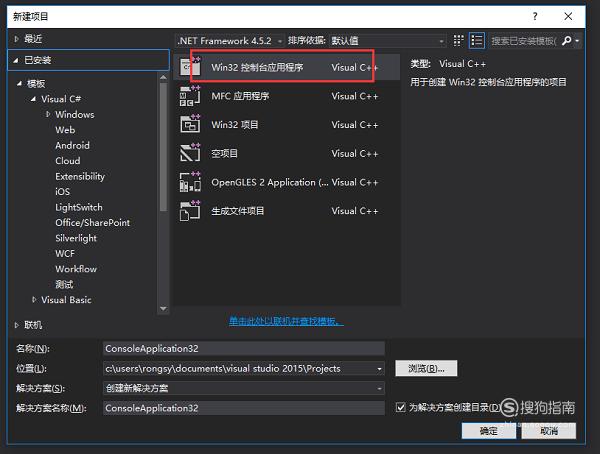Click tree scrollbar up arrow

[x=163, y=78]
